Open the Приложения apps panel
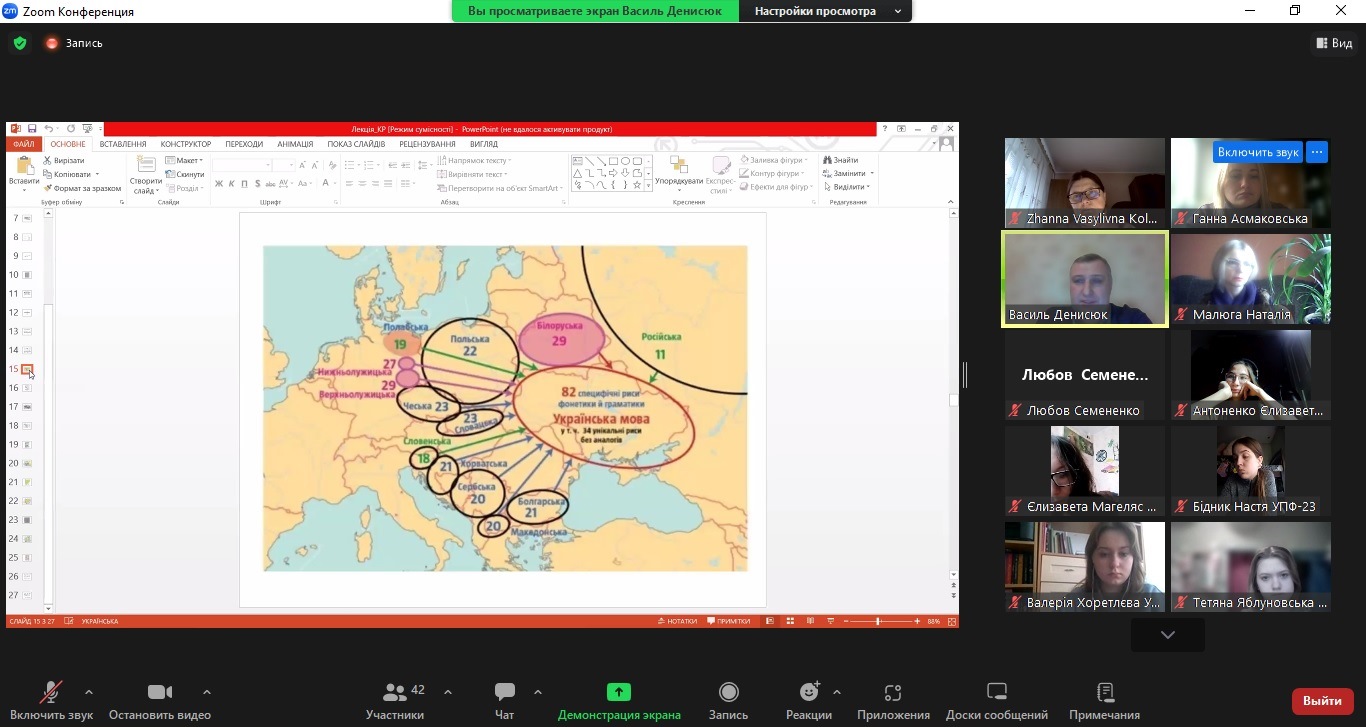The image size is (1366, 727). [893, 693]
